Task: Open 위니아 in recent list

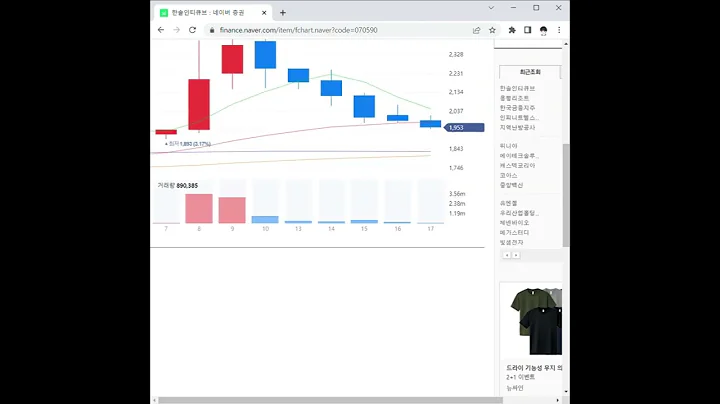Action: pos(508,146)
